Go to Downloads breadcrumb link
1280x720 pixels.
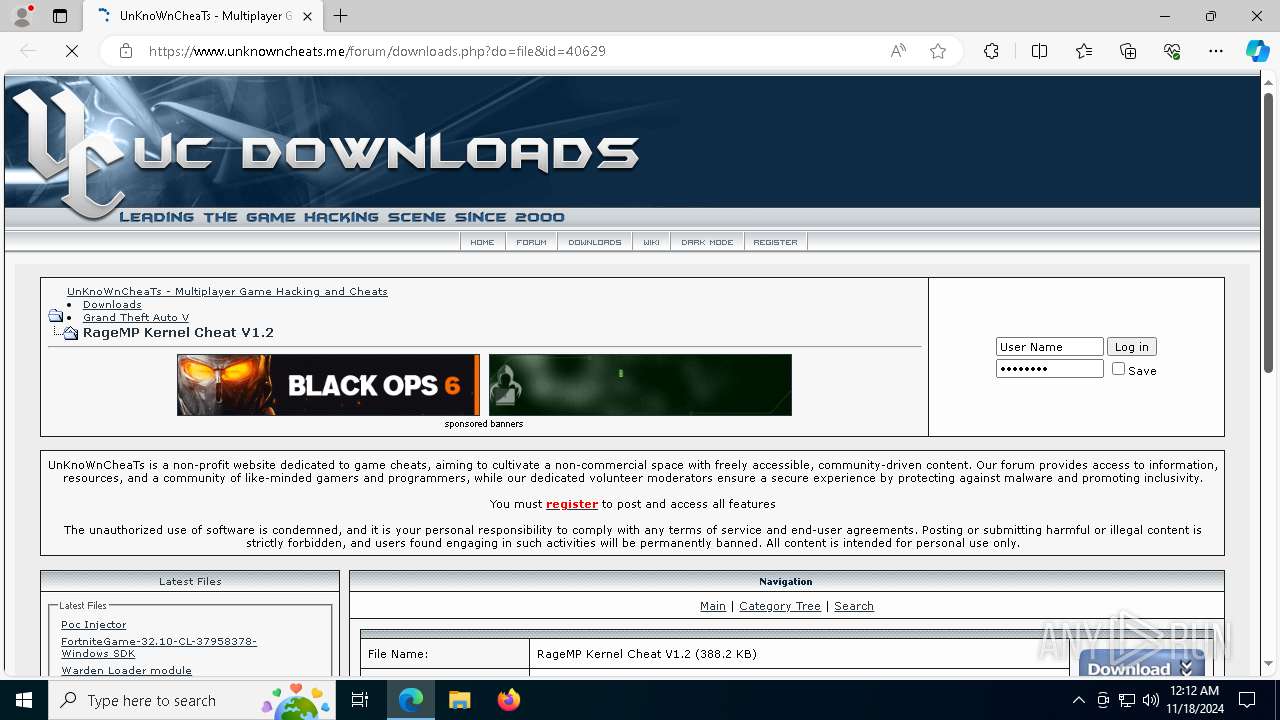(112, 305)
